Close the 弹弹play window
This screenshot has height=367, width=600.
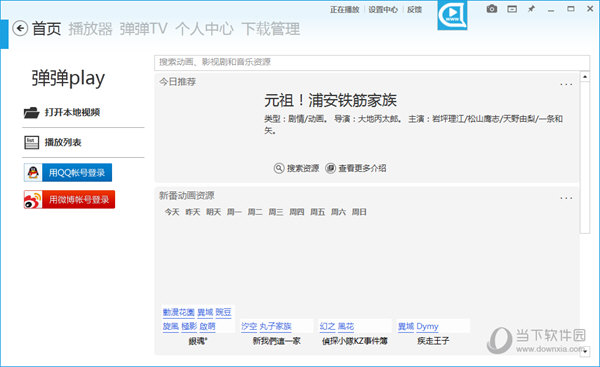pos(590,9)
